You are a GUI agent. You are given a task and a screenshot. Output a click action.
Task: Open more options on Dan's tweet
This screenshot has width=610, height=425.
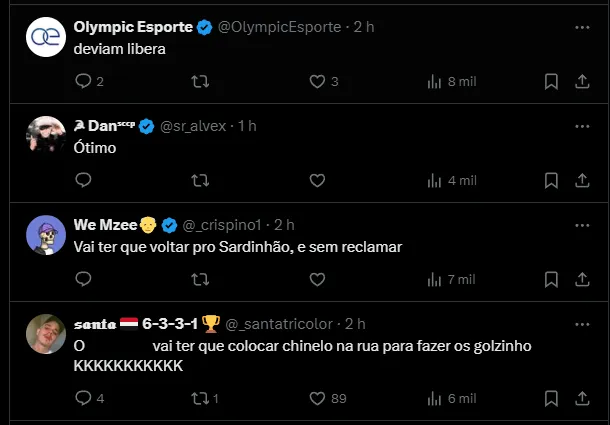(582, 126)
